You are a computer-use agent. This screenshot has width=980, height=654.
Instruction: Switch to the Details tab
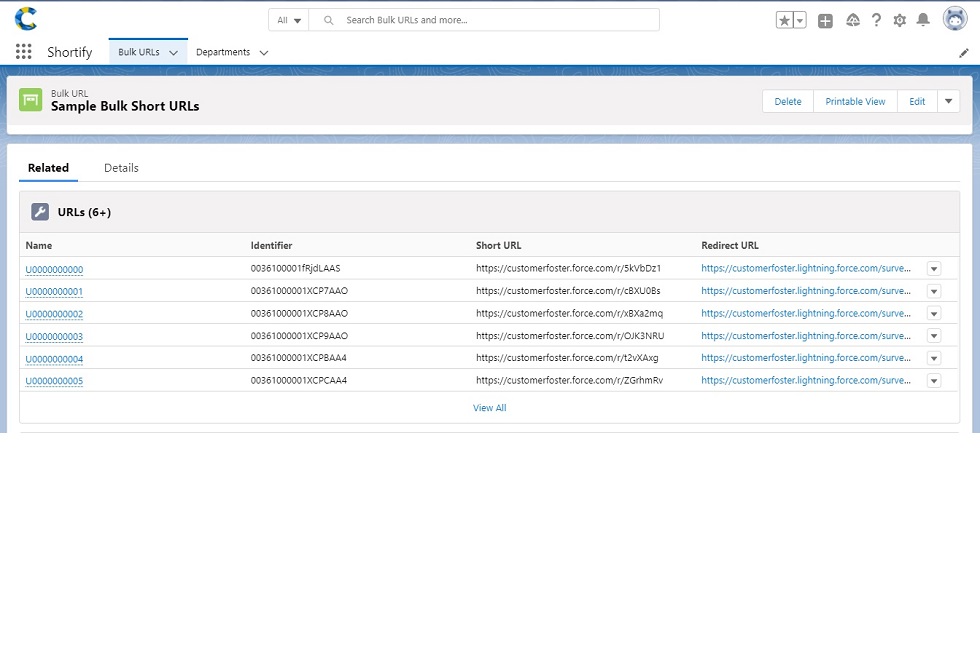click(x=121, y=168)
